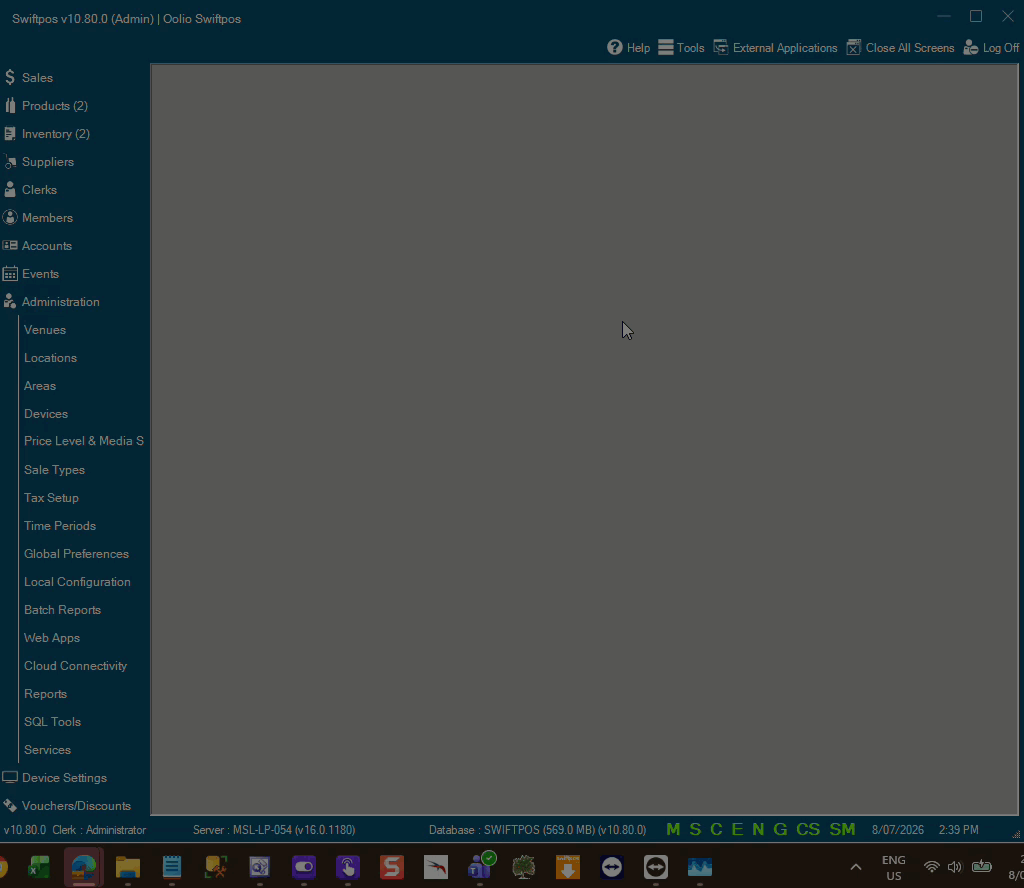Open Time Periods
Image resolution: width=1024 pixels, height=888 pixels.
point(59,526)
